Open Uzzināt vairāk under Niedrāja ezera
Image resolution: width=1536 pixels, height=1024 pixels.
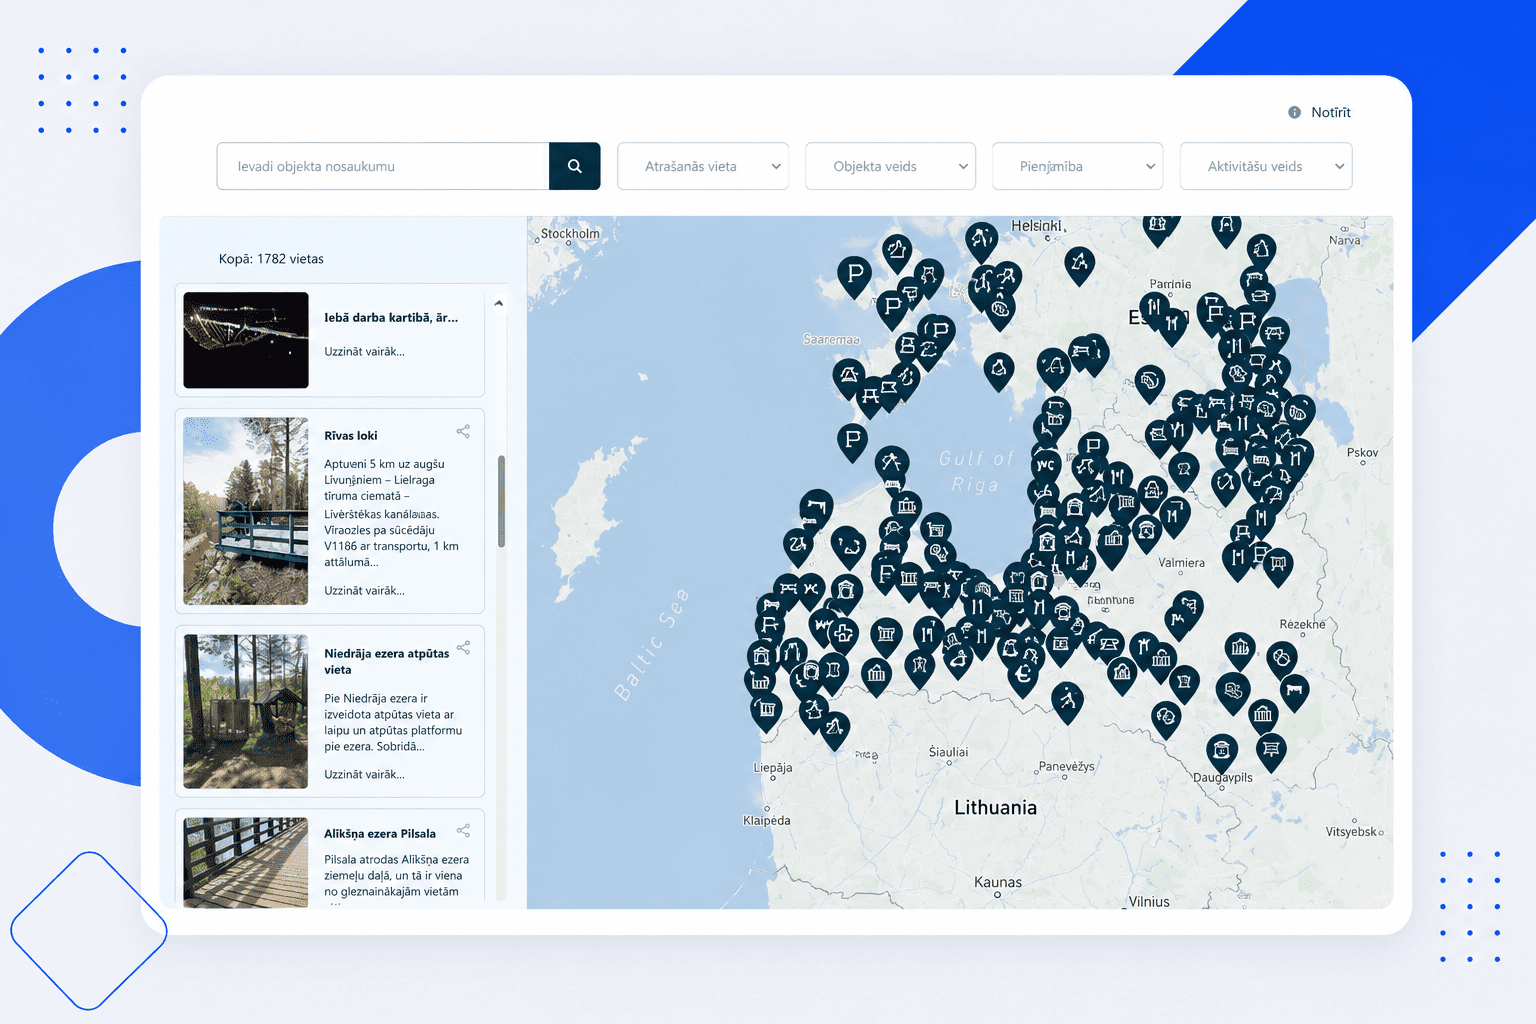(364, 774)
